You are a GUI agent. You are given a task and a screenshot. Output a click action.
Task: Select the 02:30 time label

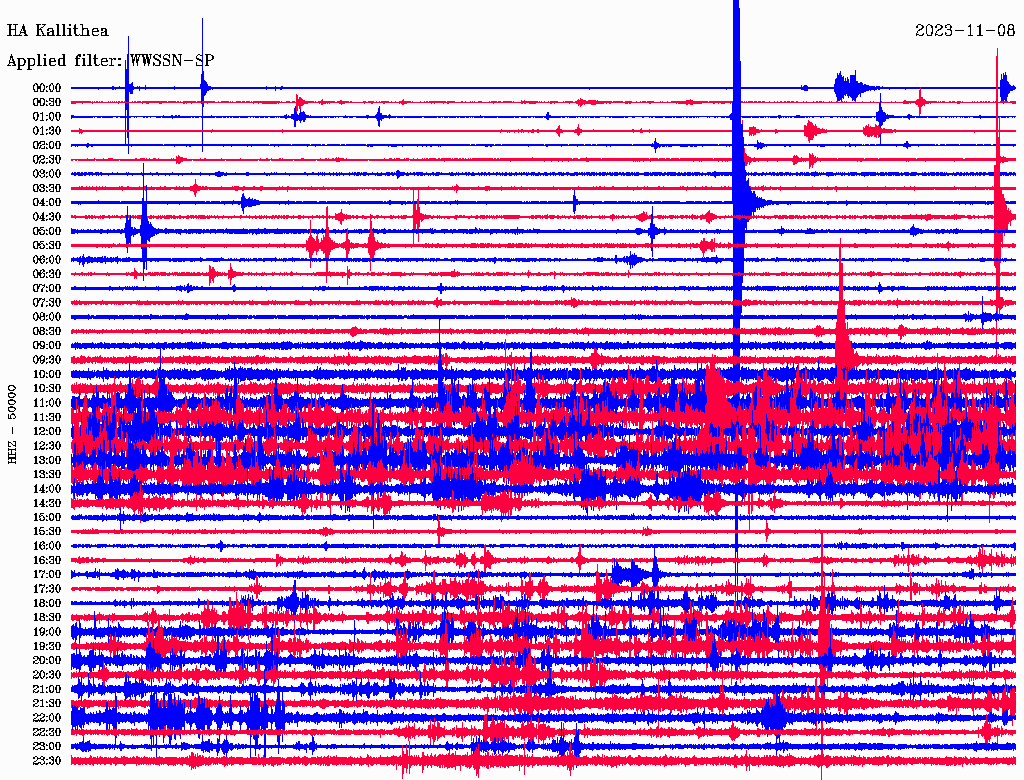click(x=47, y=159)
